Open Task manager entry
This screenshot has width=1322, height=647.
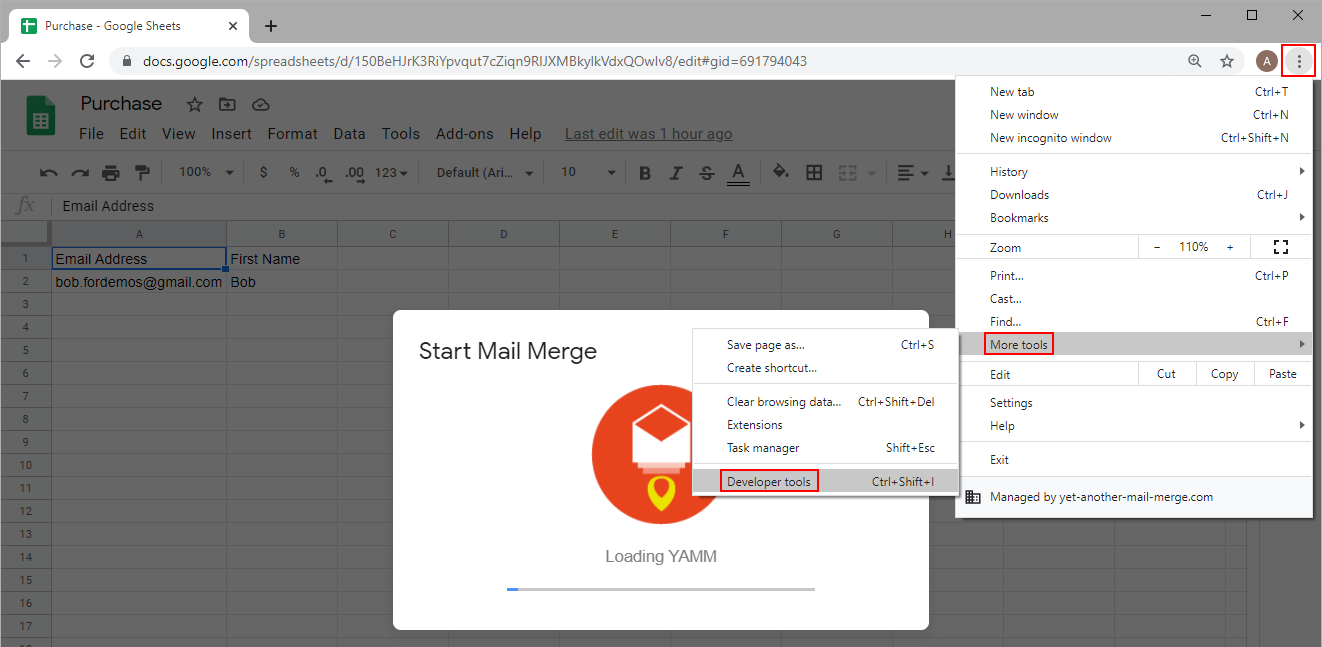point(825,448)
